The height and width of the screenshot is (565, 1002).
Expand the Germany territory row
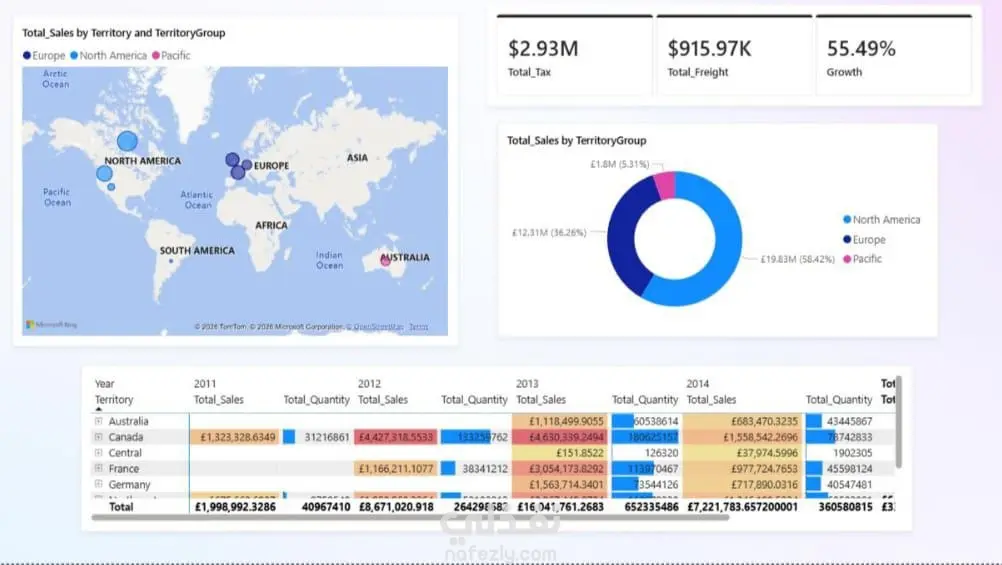(x=98, y=484)
